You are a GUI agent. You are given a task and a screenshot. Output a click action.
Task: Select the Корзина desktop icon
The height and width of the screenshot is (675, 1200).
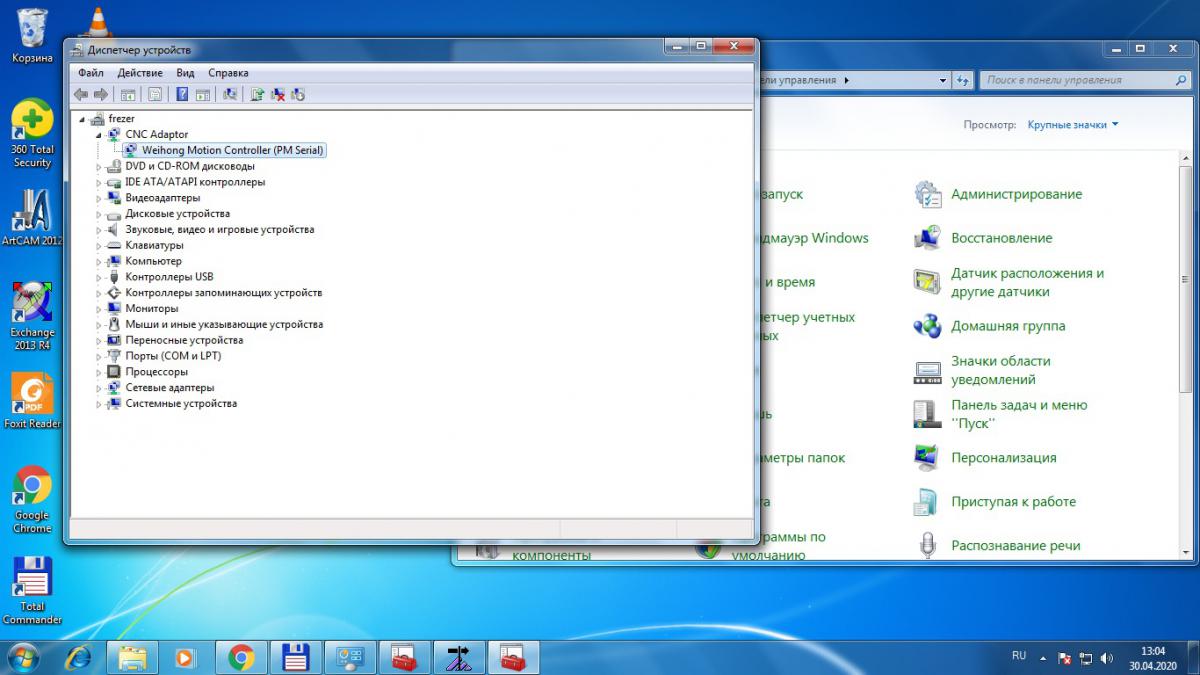[x=32, y=35]
